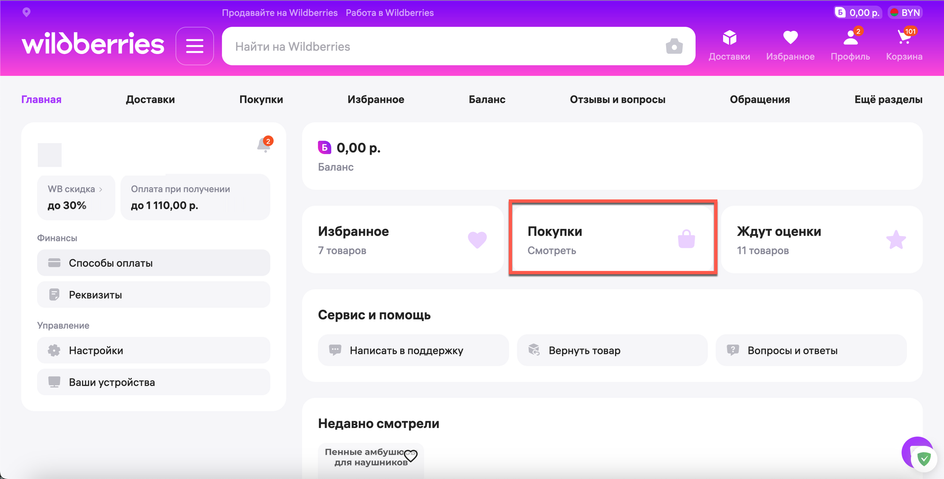
Task: Open Доставки box icon in header
Action: (x=729, y=38)
